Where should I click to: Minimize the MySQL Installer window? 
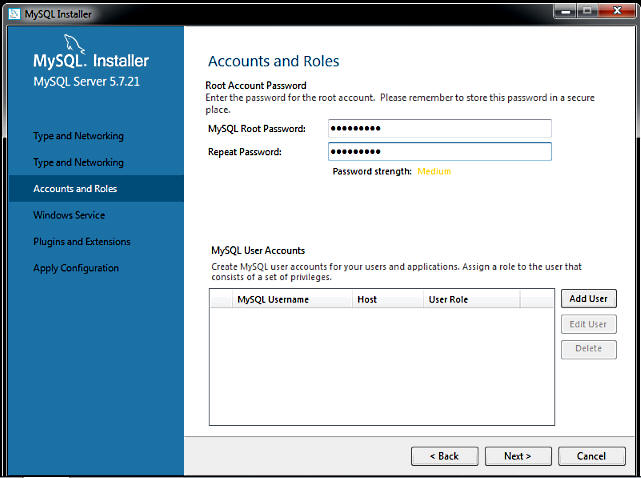[565, 11]
